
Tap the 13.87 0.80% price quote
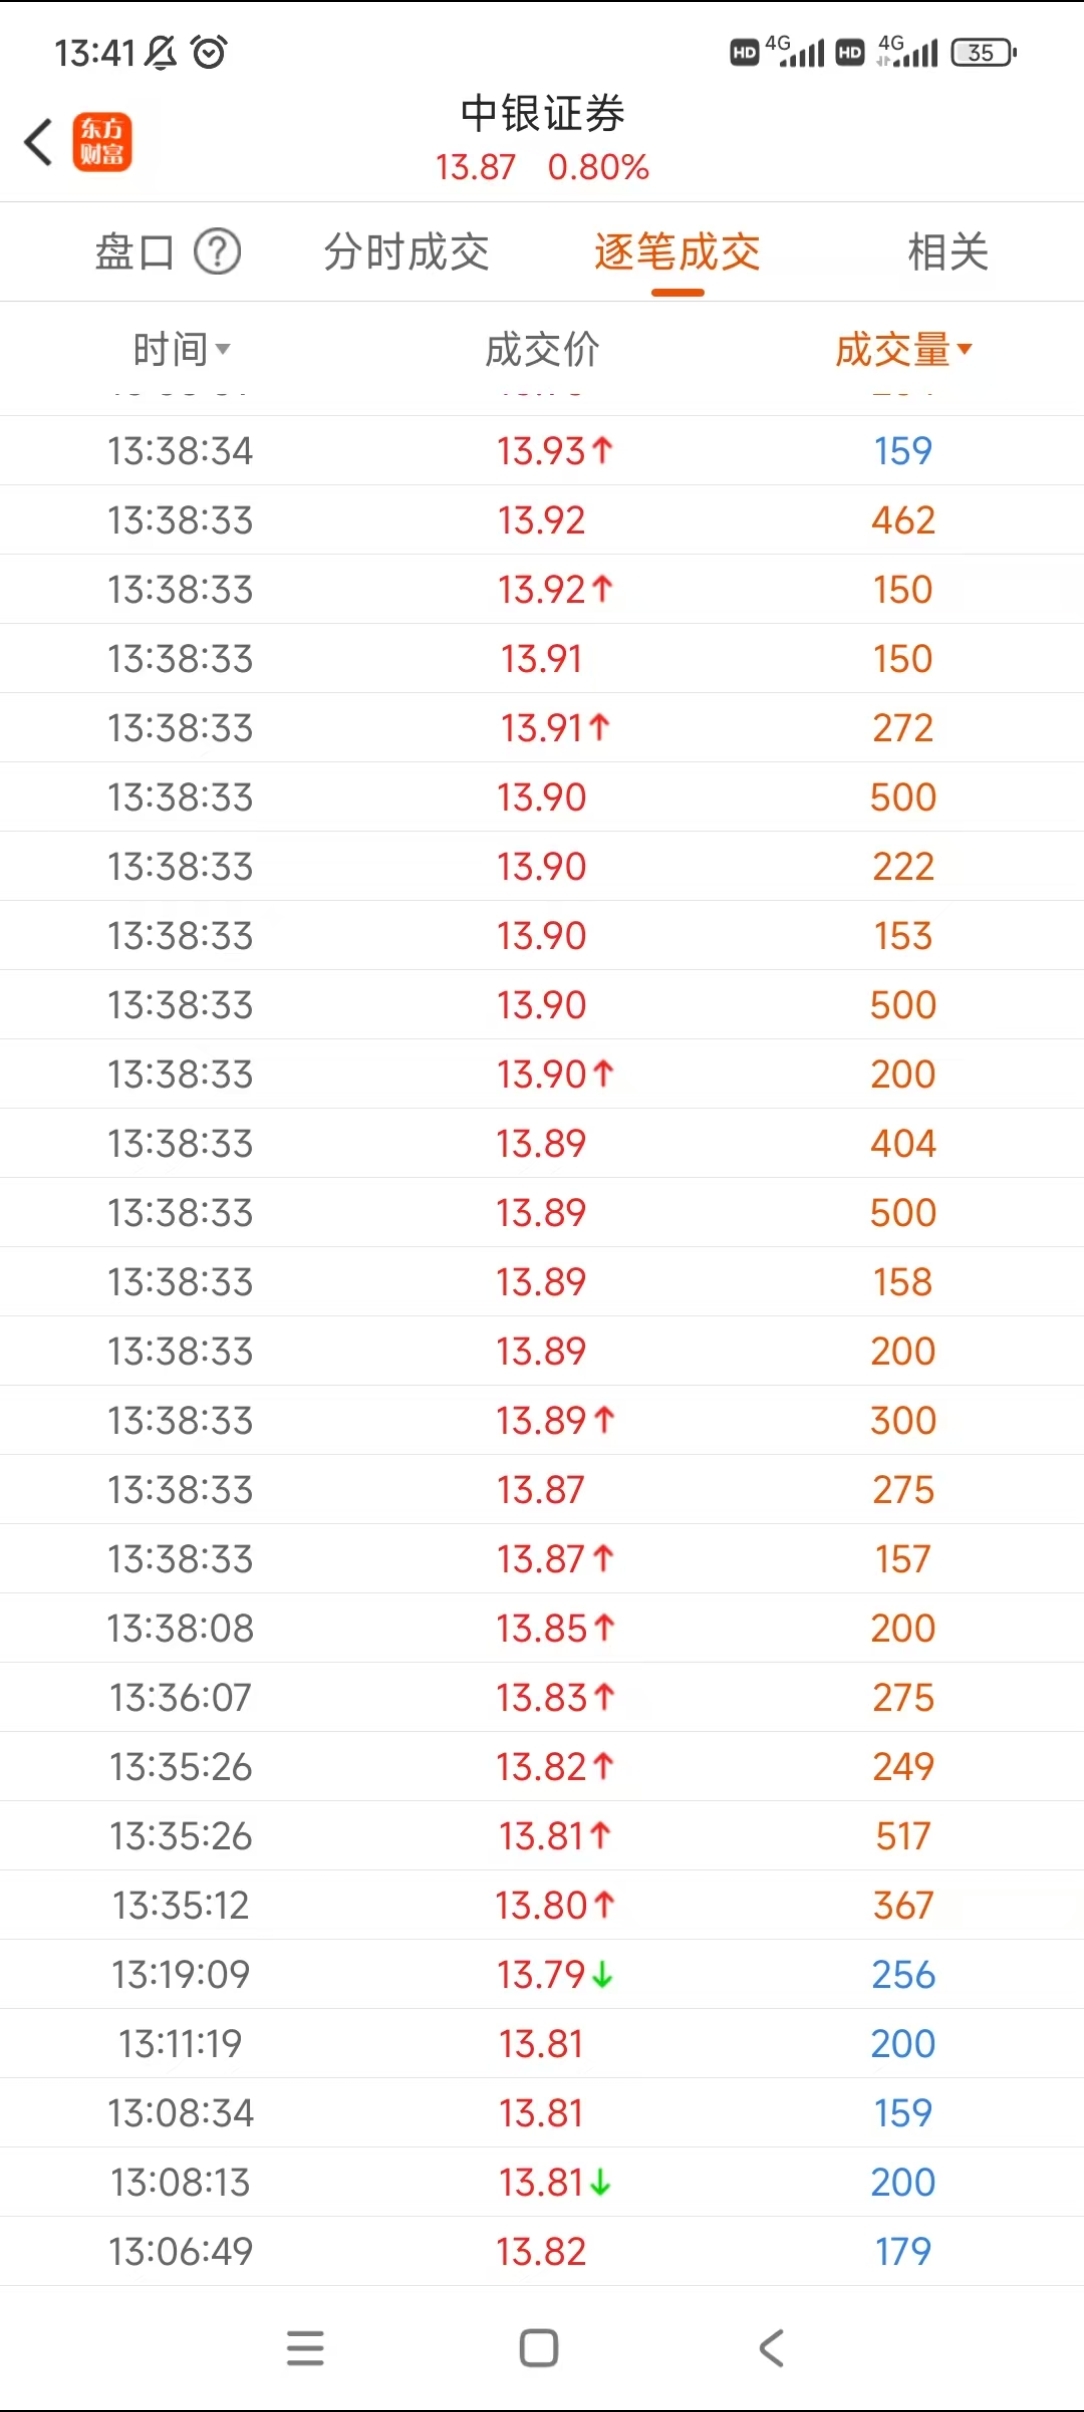coord(542,167)
